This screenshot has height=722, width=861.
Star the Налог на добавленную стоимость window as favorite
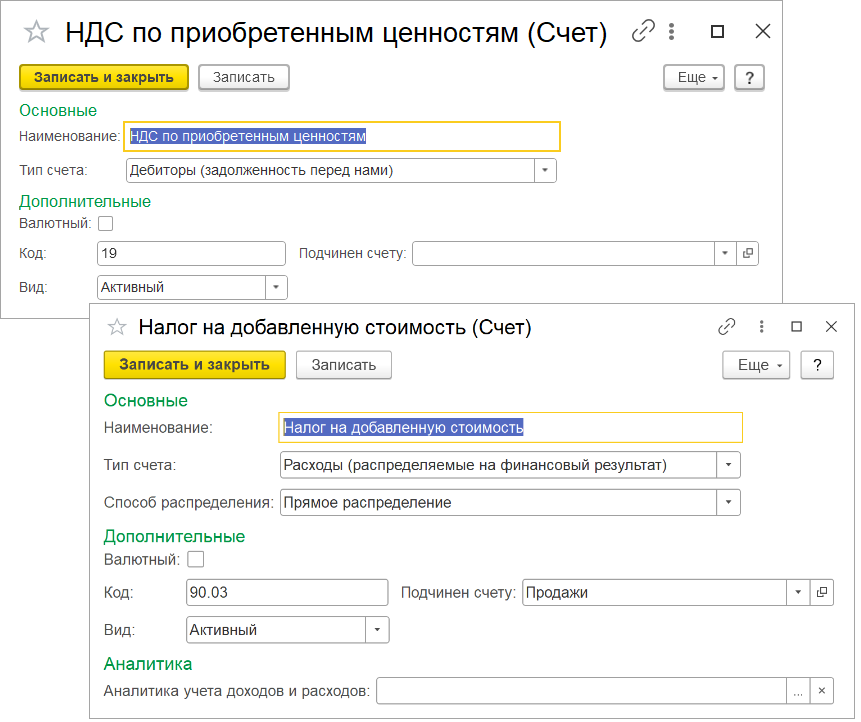click(x=117, y=327)
